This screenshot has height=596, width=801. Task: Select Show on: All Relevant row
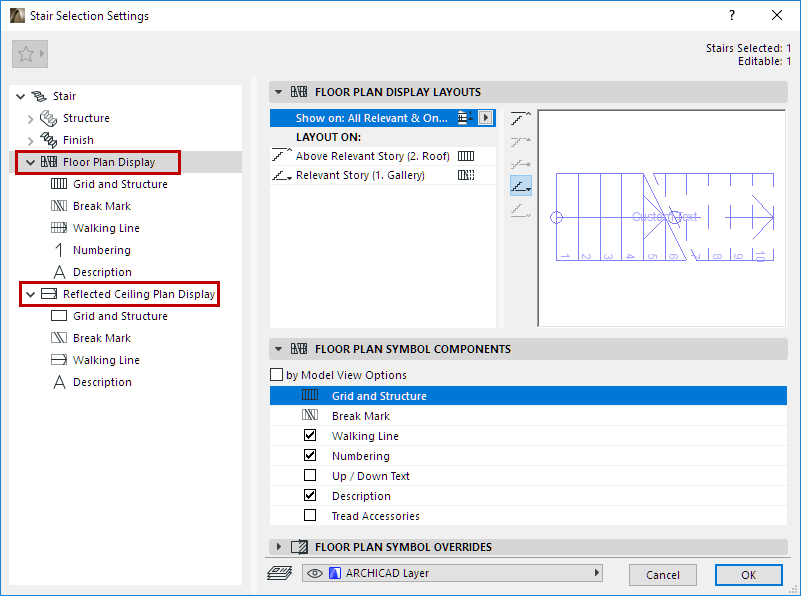click(383, 118)
